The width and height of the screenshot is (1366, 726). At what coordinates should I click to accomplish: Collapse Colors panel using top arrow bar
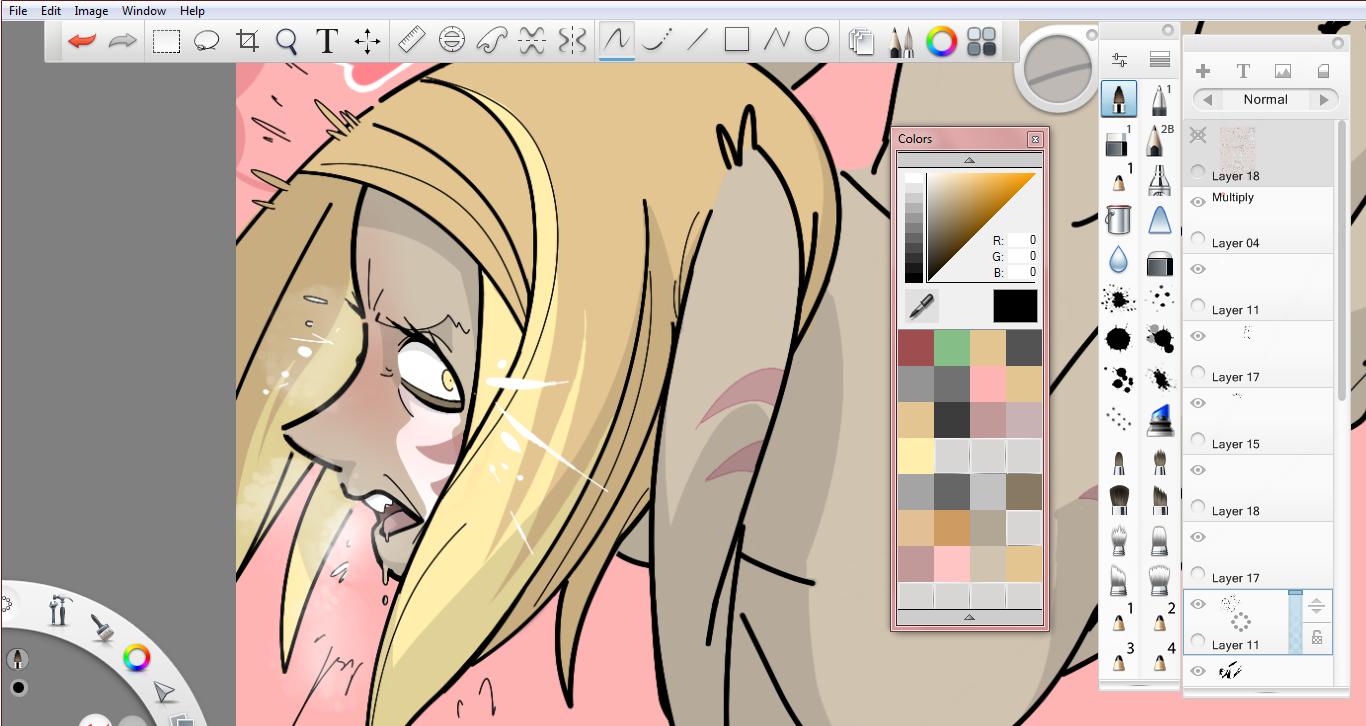click(x=969, y=160)
